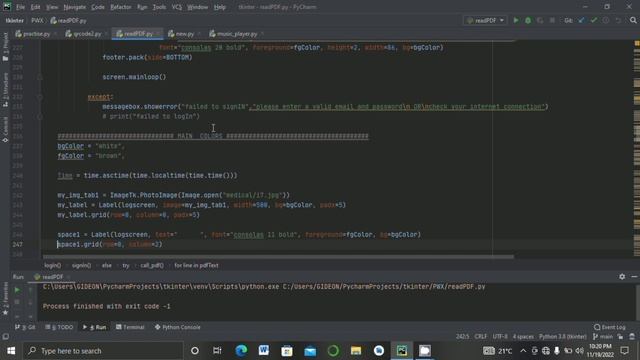This screenshot has height=360, width=640.
Task: Run readPDF with the green play icon
Action: pos(516,20)
